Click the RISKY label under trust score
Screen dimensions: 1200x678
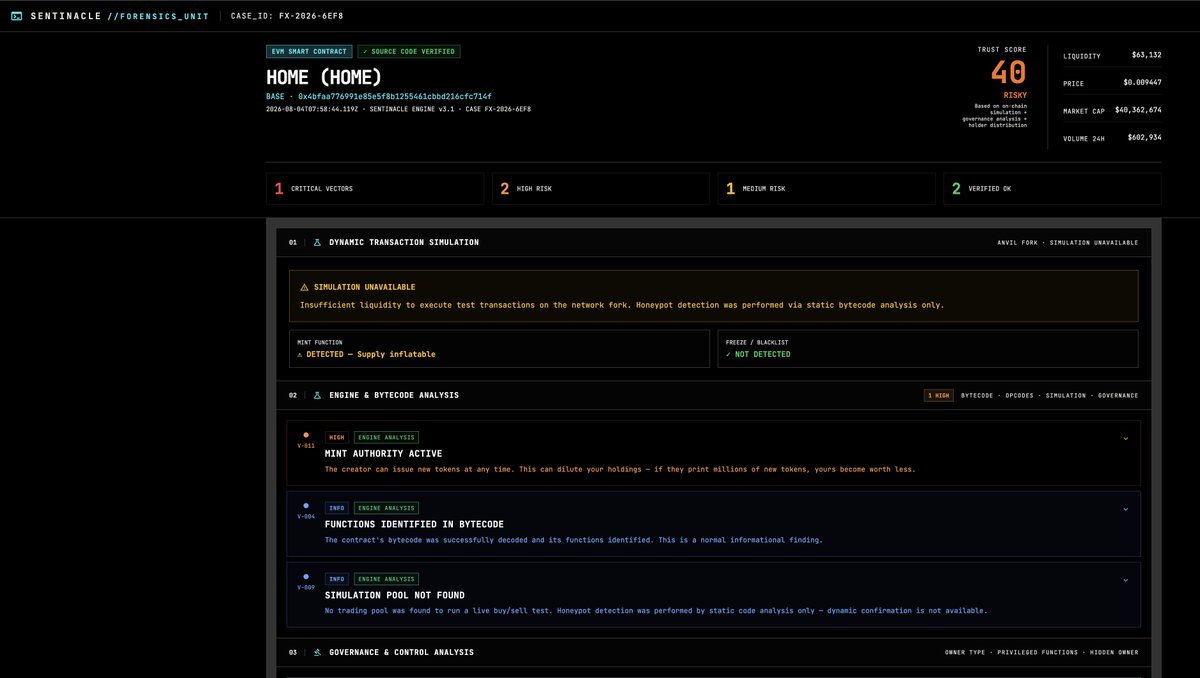tap(1015, 96)
